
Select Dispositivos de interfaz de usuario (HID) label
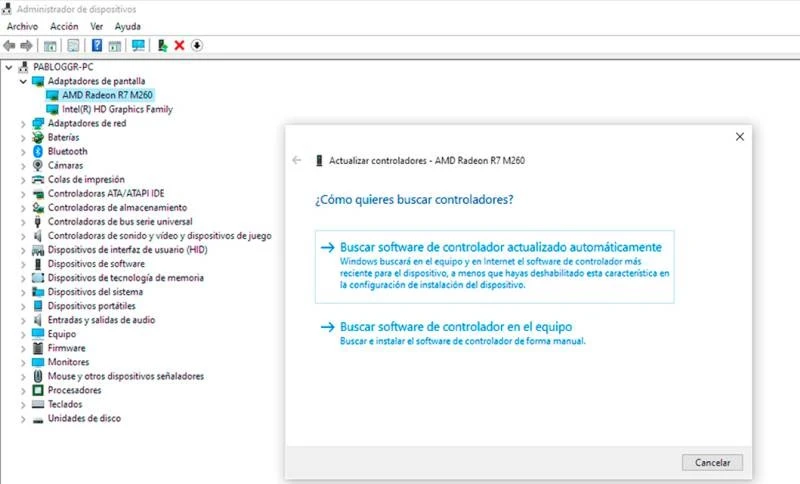pyautogui.click(x=128, y=250)
